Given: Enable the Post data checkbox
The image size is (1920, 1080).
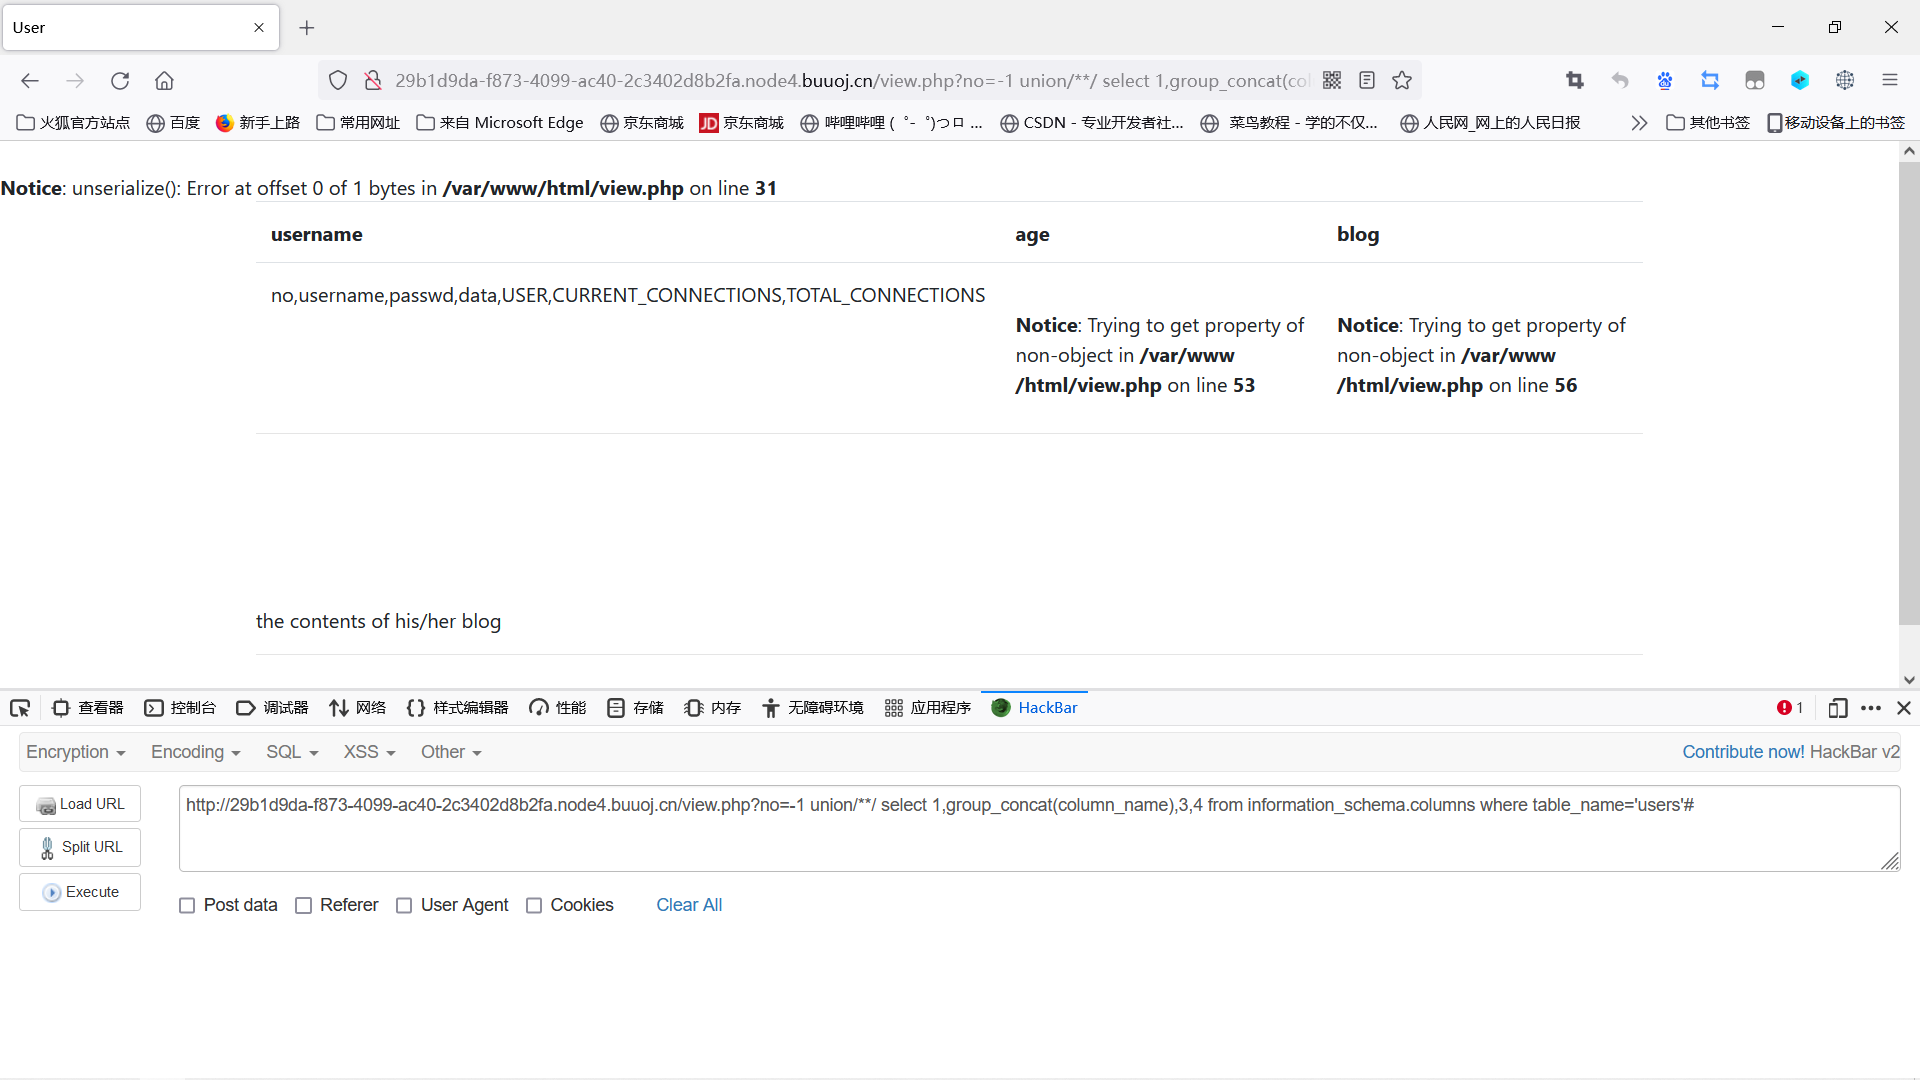Looking at the screenshot, I should pos(187,906).
